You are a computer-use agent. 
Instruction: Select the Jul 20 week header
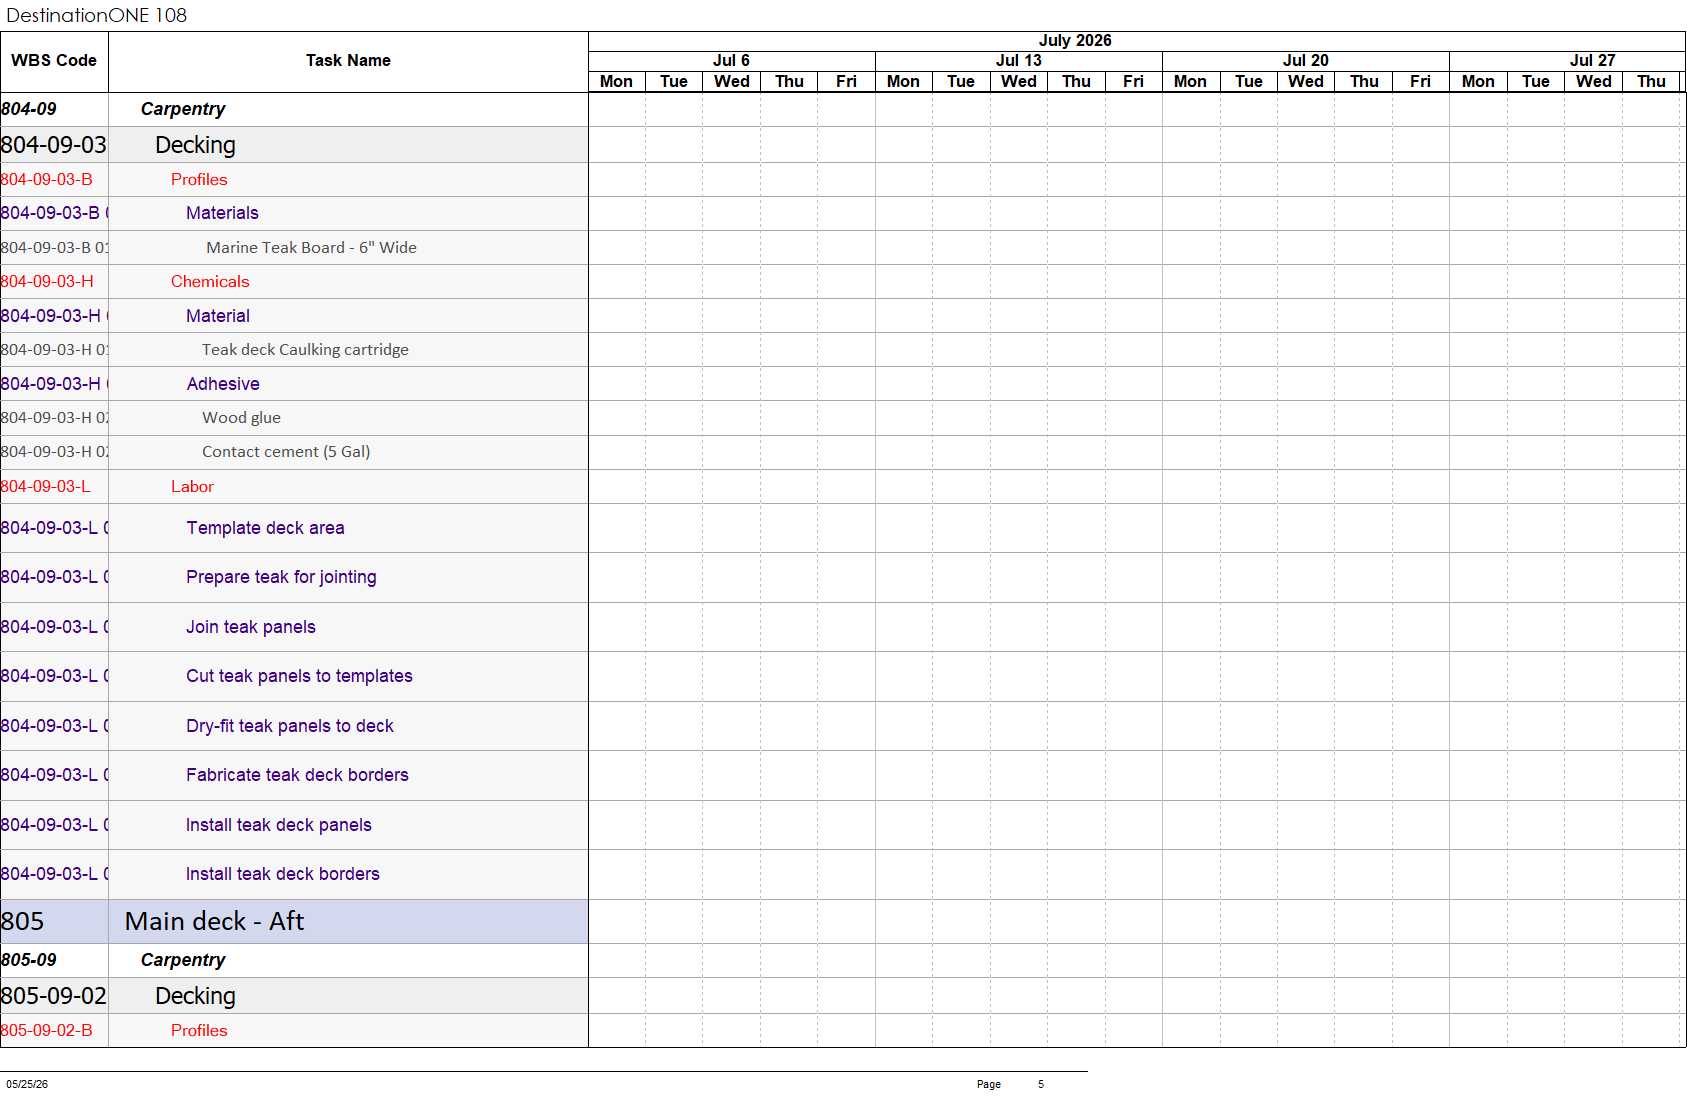point(1305,61)
